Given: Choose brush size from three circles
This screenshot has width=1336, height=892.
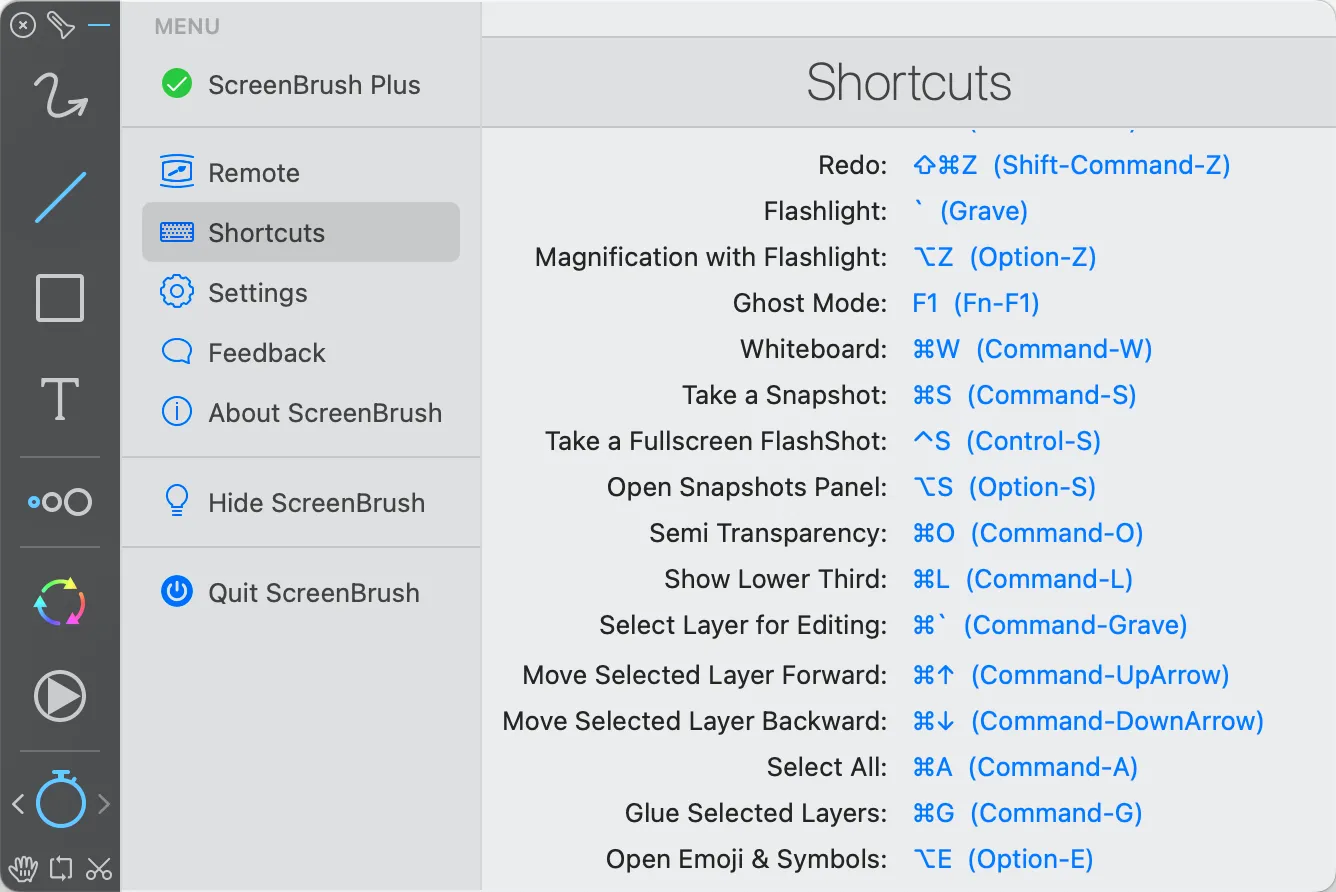Looking at the screenshot, I should 60,502.
